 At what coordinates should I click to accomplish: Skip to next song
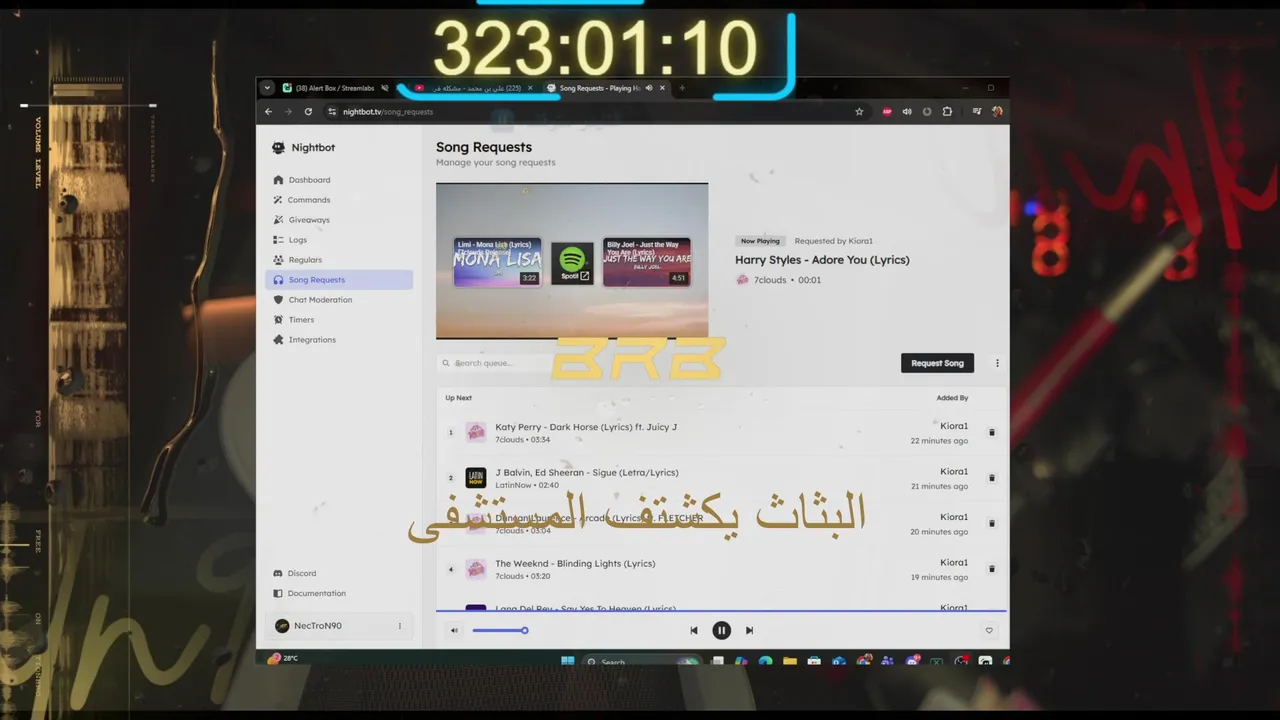click(x=749, y=630)
